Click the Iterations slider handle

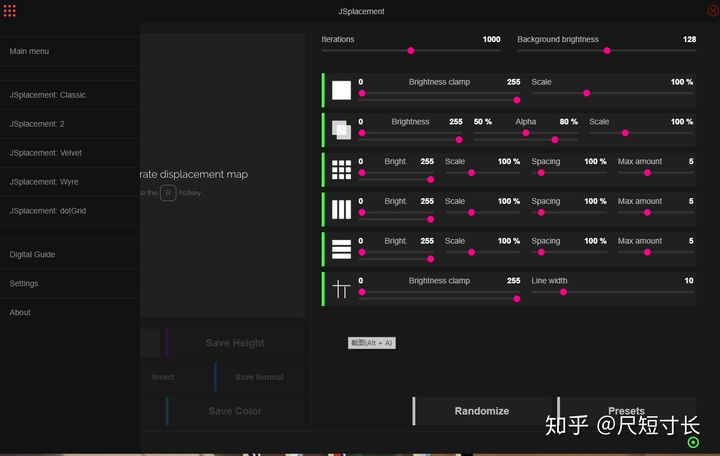pyautogui.click(x=411, y=51)
